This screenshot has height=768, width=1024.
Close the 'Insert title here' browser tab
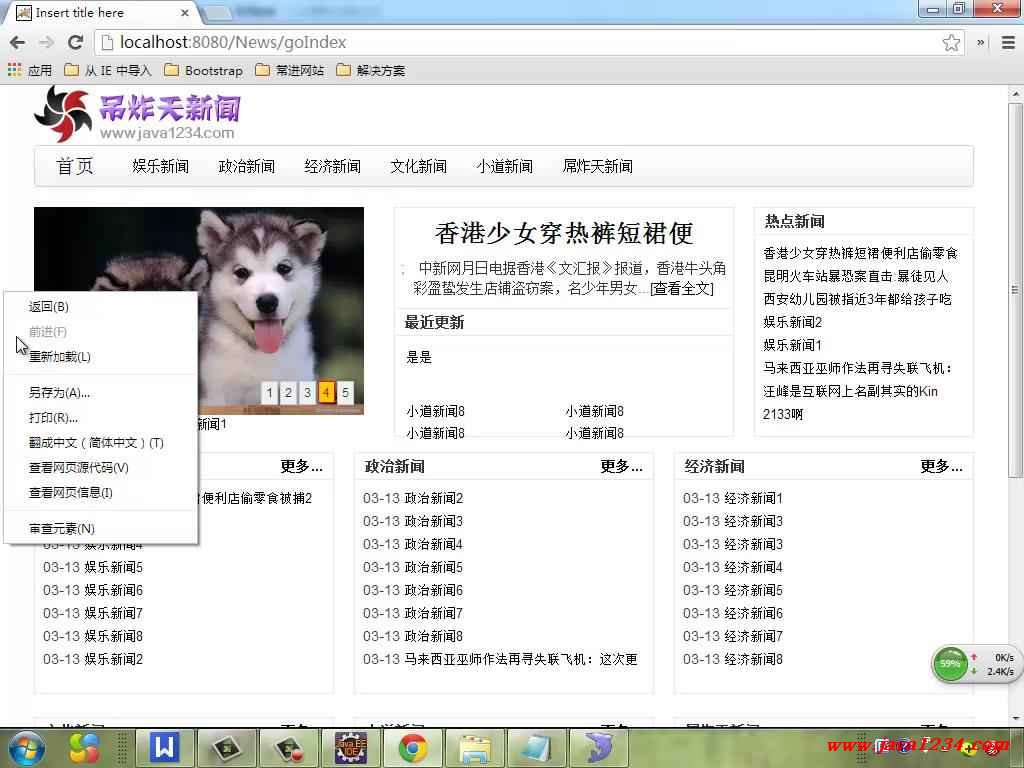tap(185, 12)
